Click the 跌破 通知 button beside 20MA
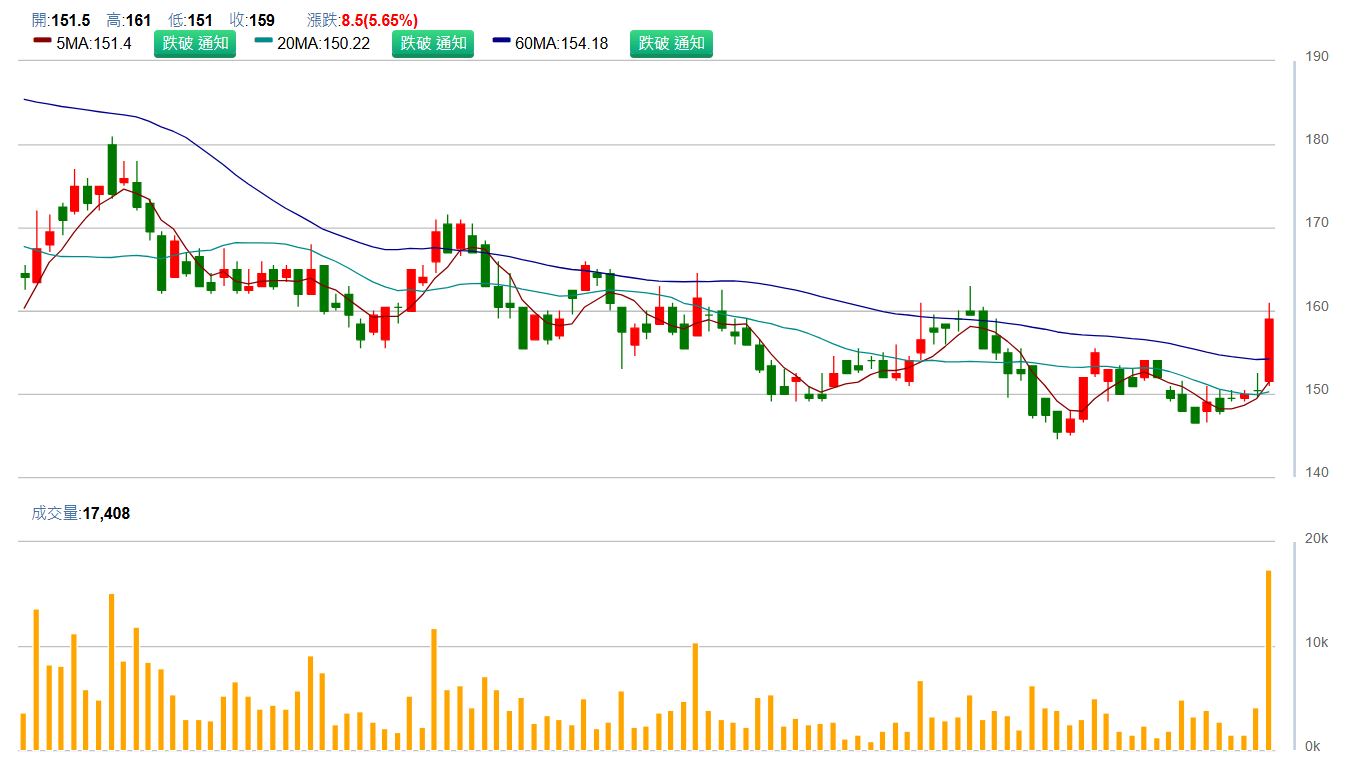 coord(432,43)
